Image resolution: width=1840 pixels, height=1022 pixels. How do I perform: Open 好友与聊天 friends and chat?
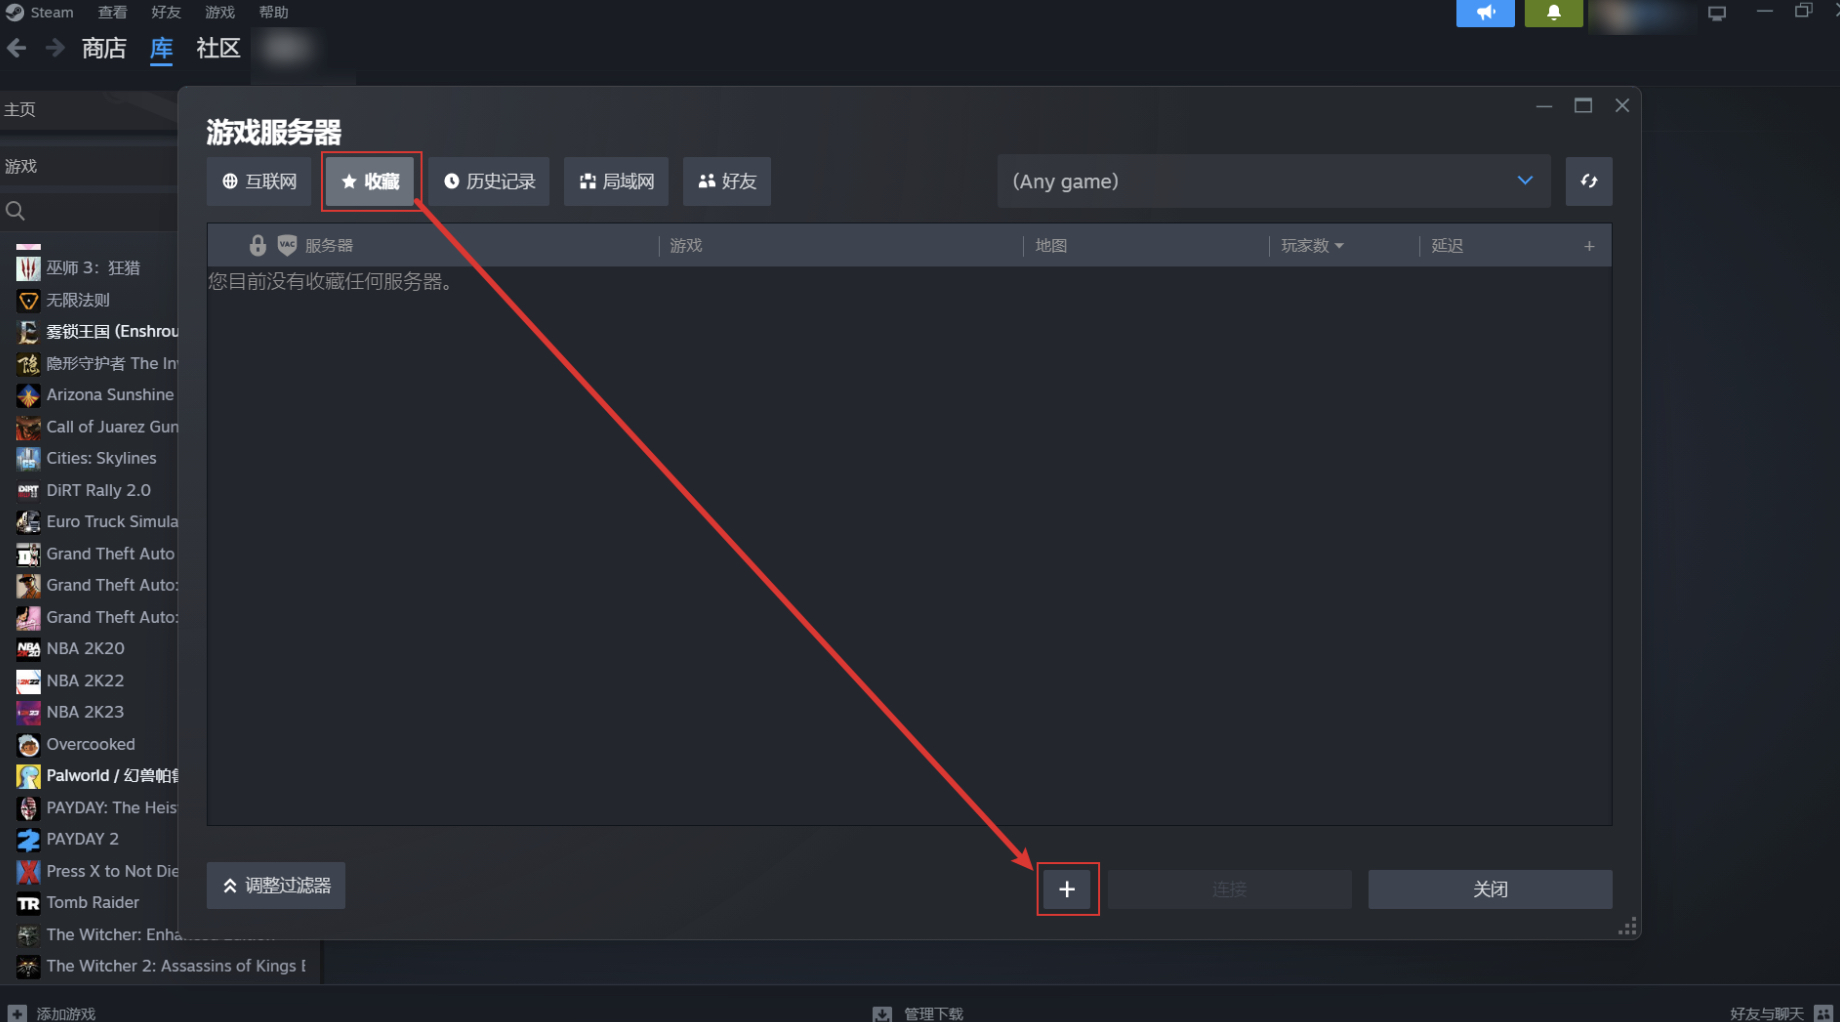click(x=1782, y=1013)
